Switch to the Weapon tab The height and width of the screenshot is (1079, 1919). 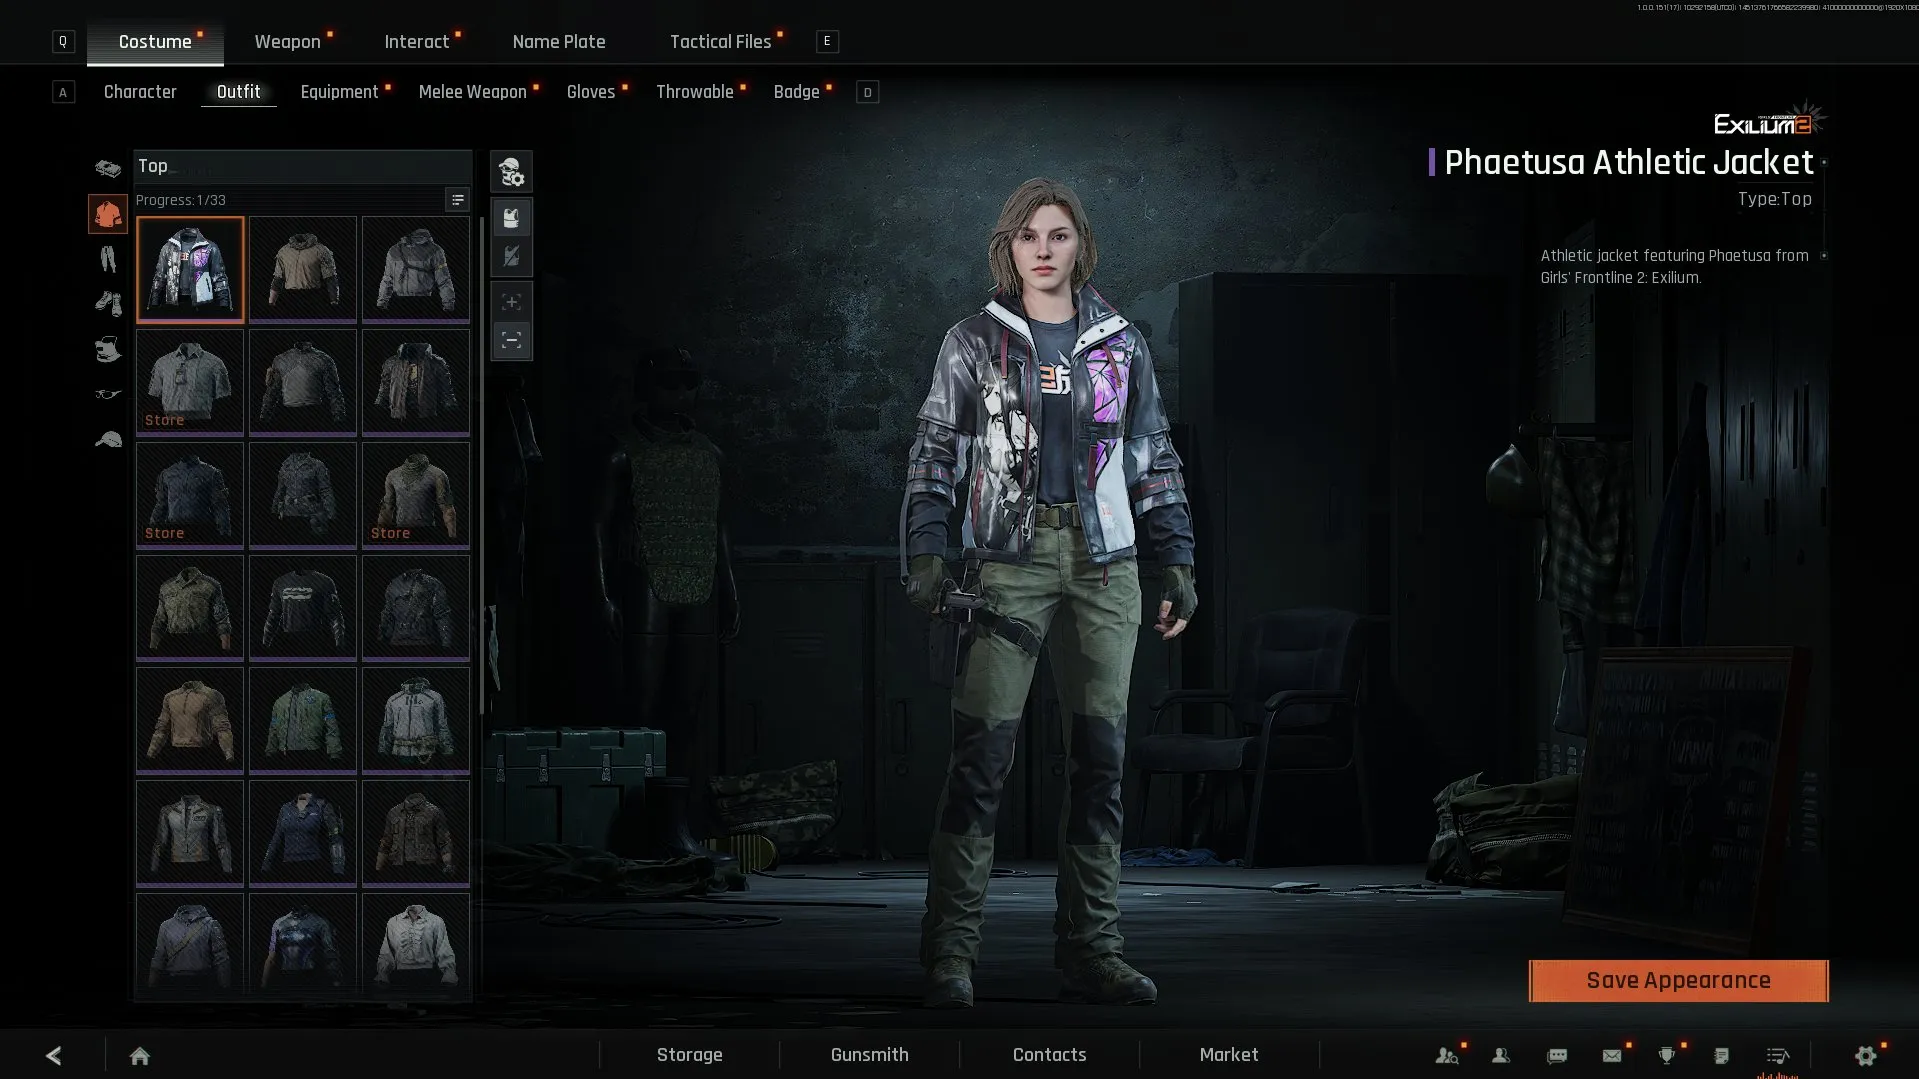click(288, 42)
